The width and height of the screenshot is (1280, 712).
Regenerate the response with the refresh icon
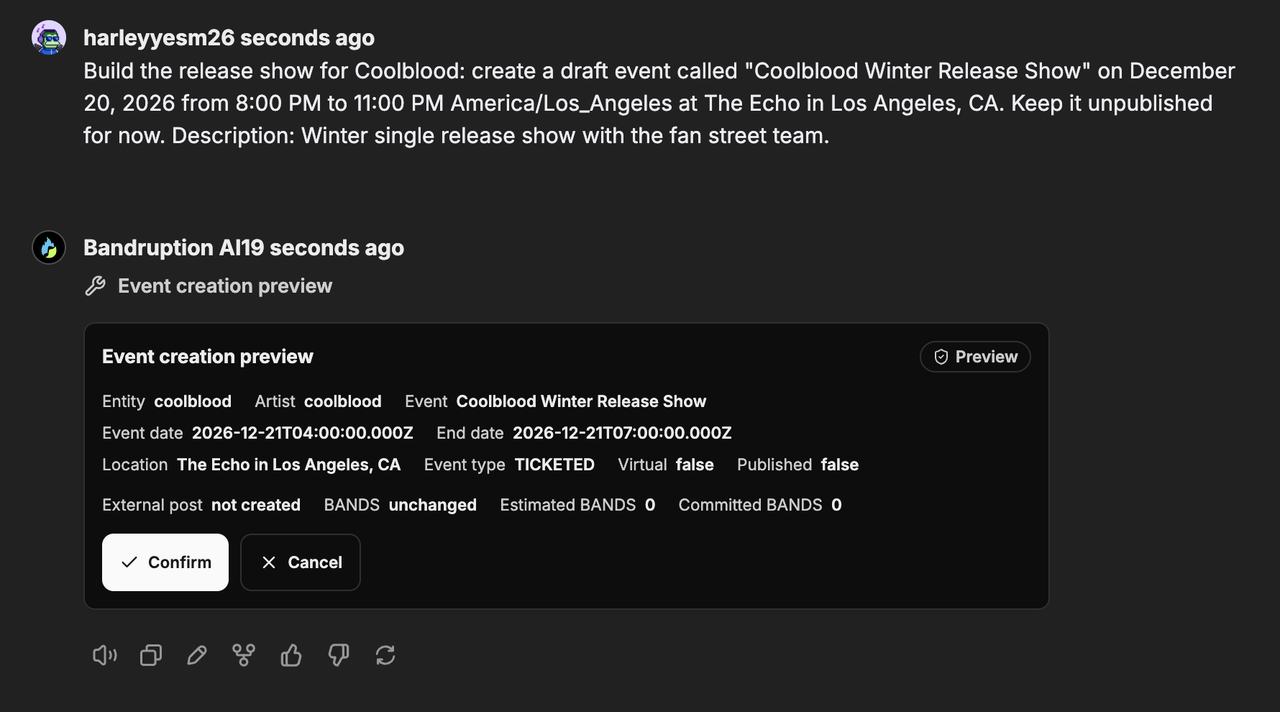click(385, 655)
